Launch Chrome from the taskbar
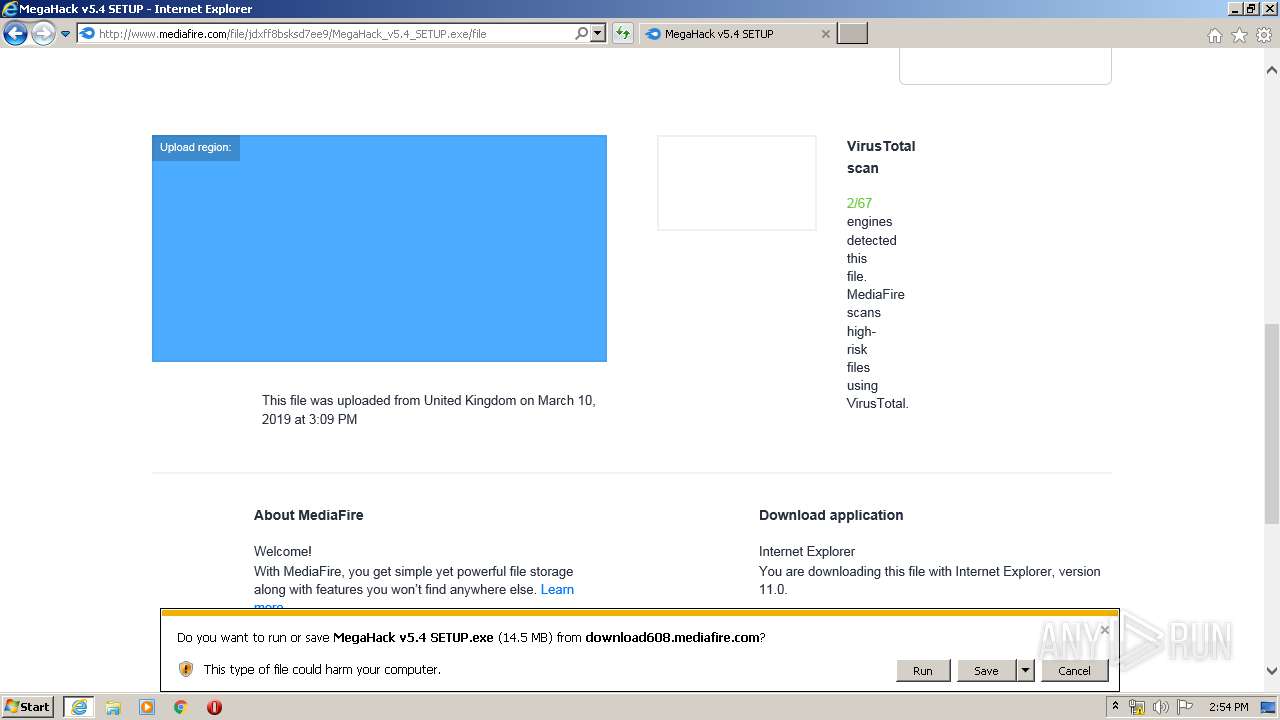The image size is (1280, 720). [x=181, y=707]
